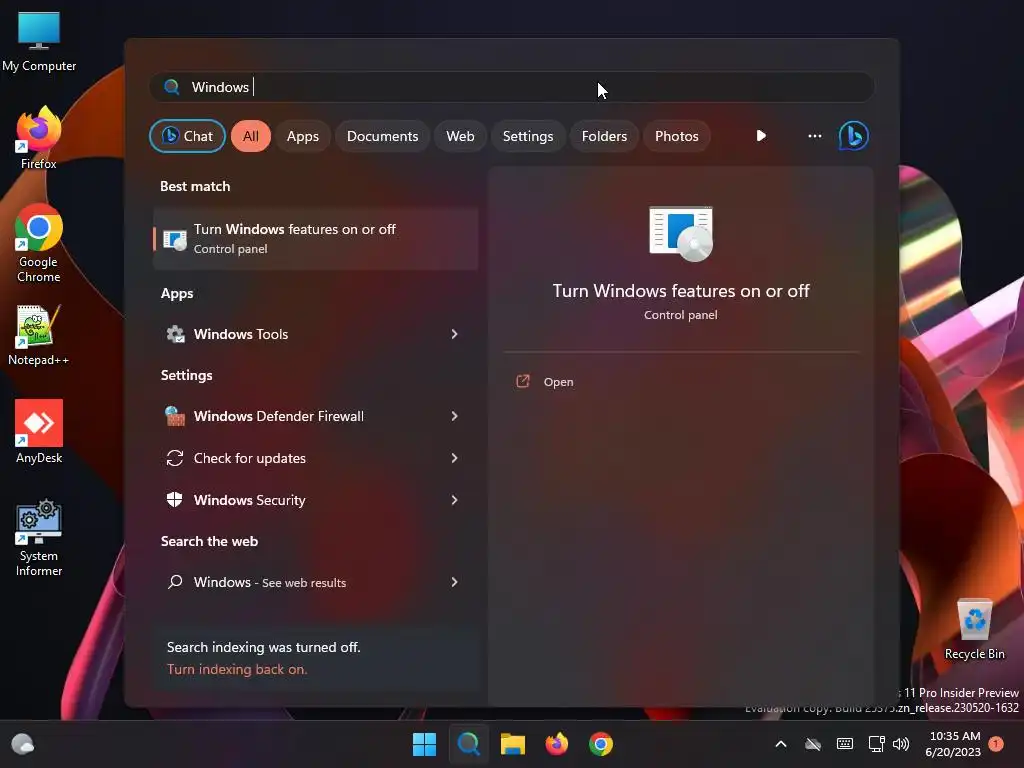This screenshot has height=768, width=1024.
Task: Click large Windows features icon in preview pane
Action: pos(680,234)
